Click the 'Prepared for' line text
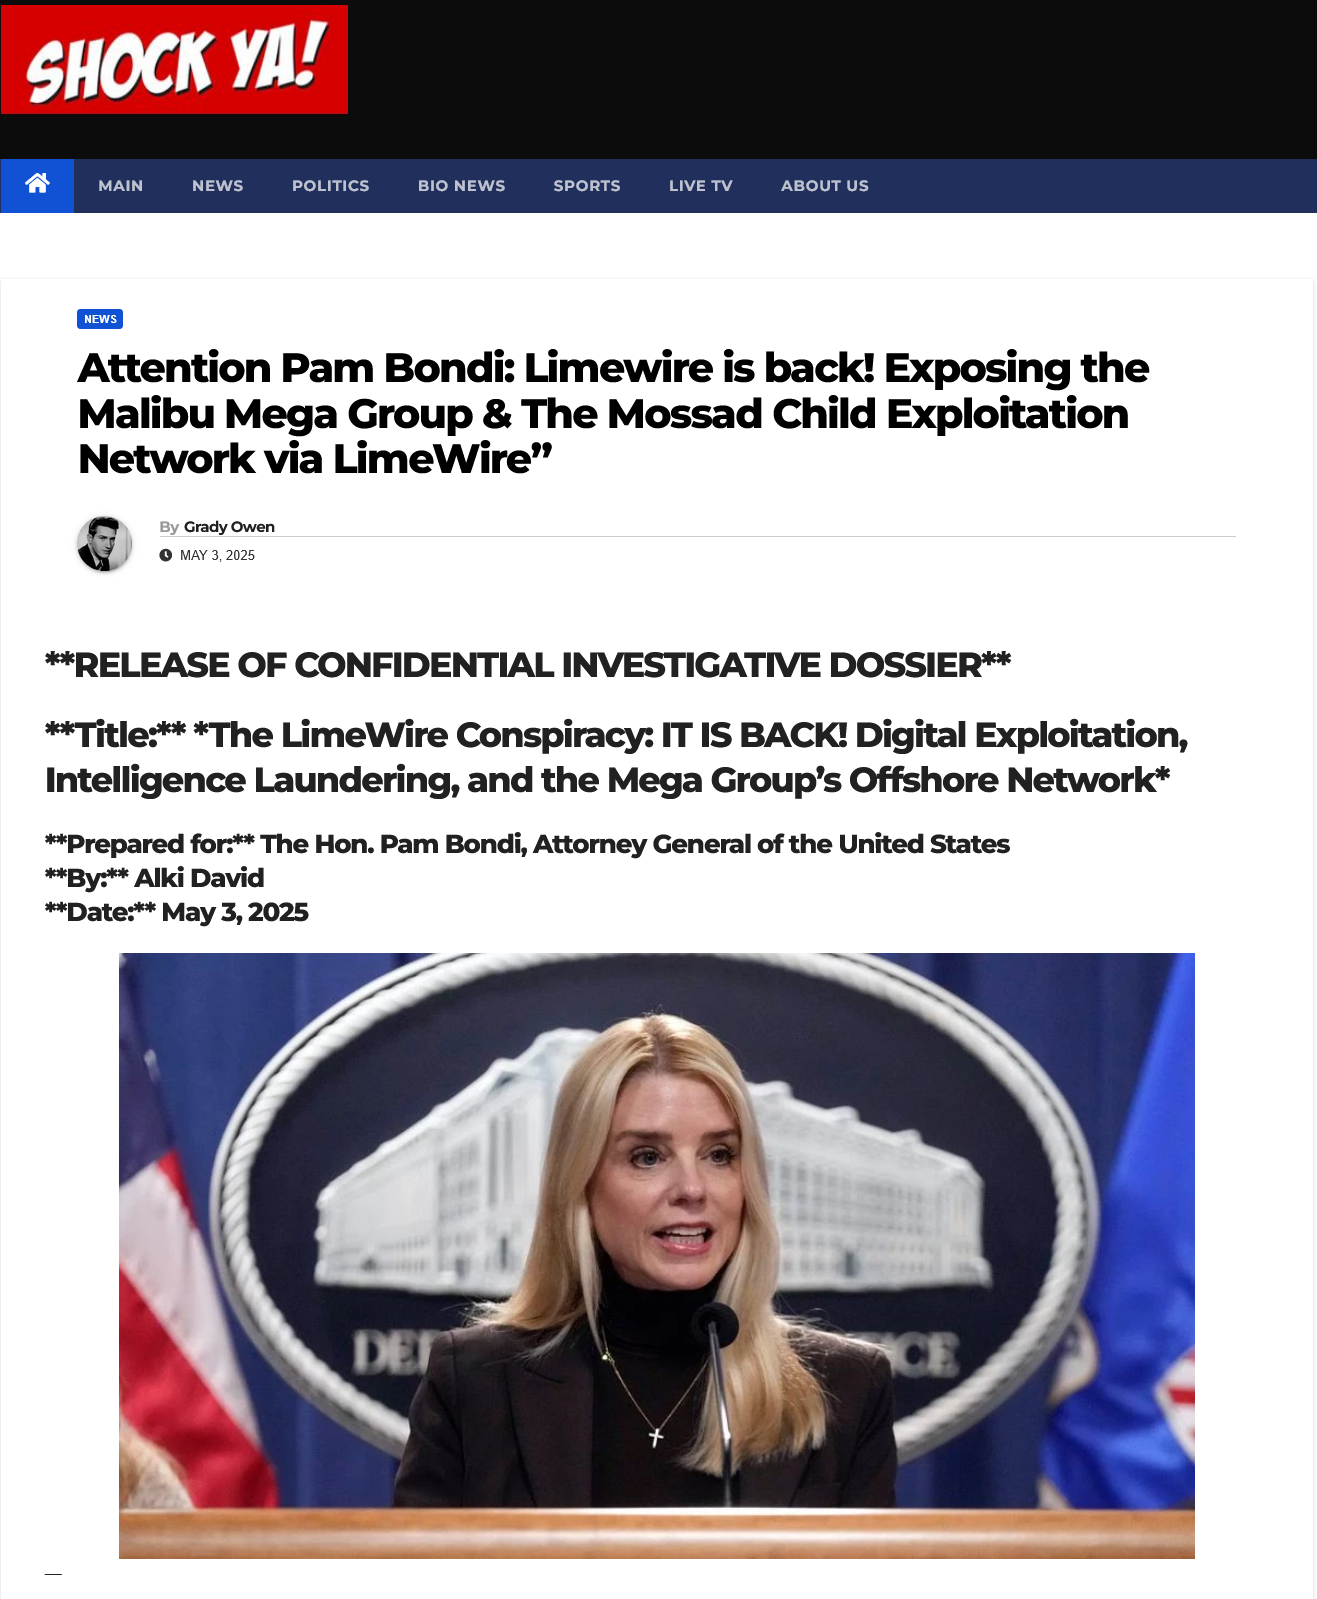 (x=527, y=844)
